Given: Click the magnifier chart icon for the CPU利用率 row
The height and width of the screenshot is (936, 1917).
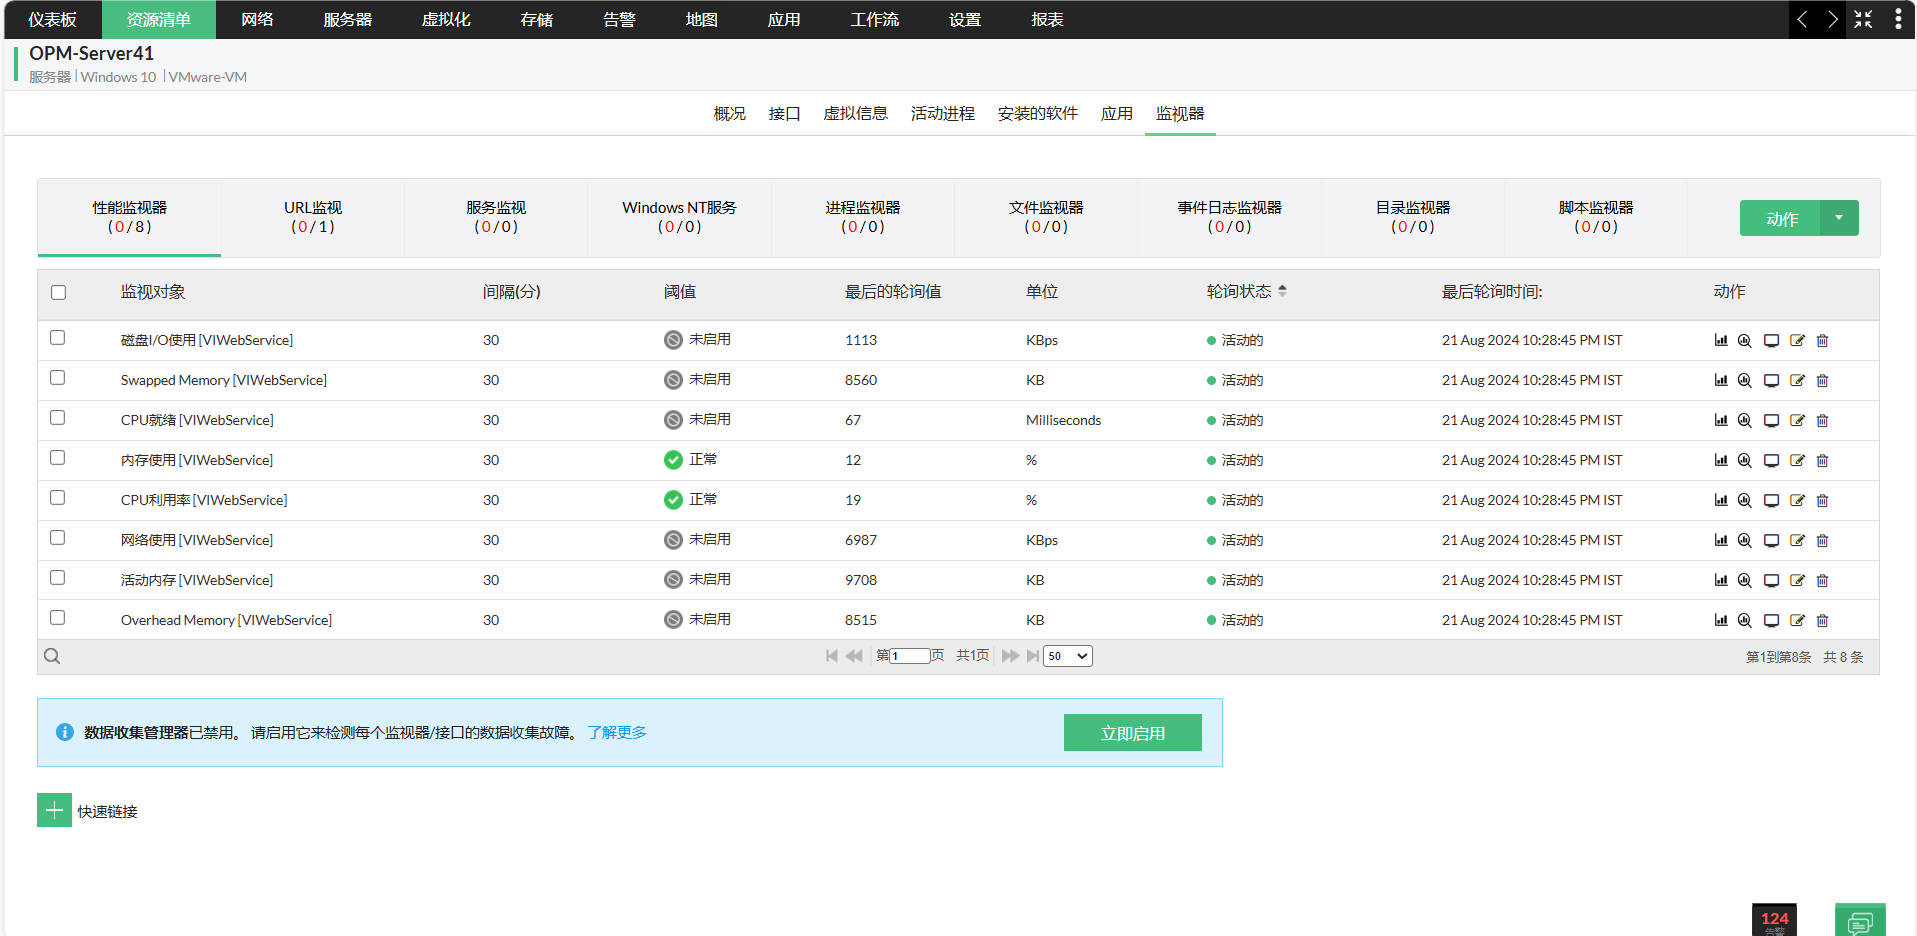Looking at the screenshot, I should tap(1745, 500).
